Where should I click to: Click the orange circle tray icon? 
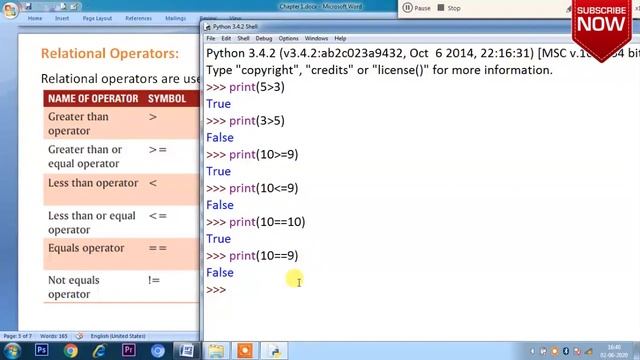pyautogui.click(x=554, y=351)
